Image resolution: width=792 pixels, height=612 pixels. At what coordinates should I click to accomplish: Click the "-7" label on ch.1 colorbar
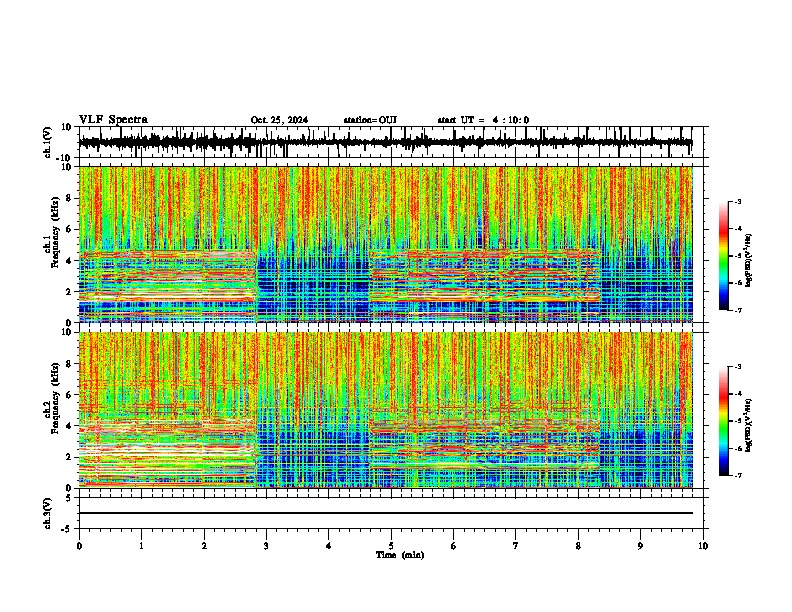(x=738, y=310)
